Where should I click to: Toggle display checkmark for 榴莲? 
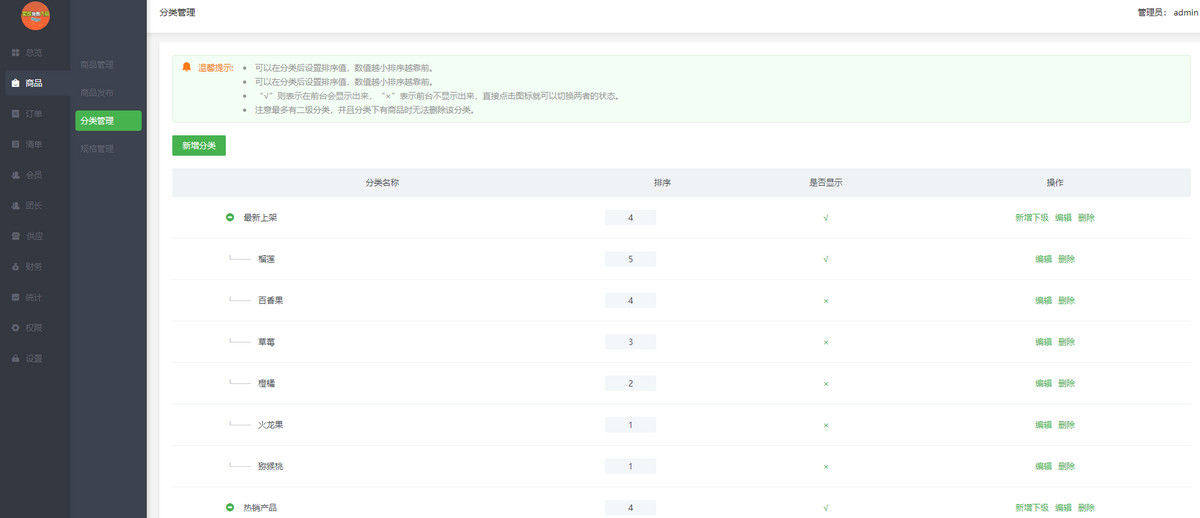(x=825, y=259)
